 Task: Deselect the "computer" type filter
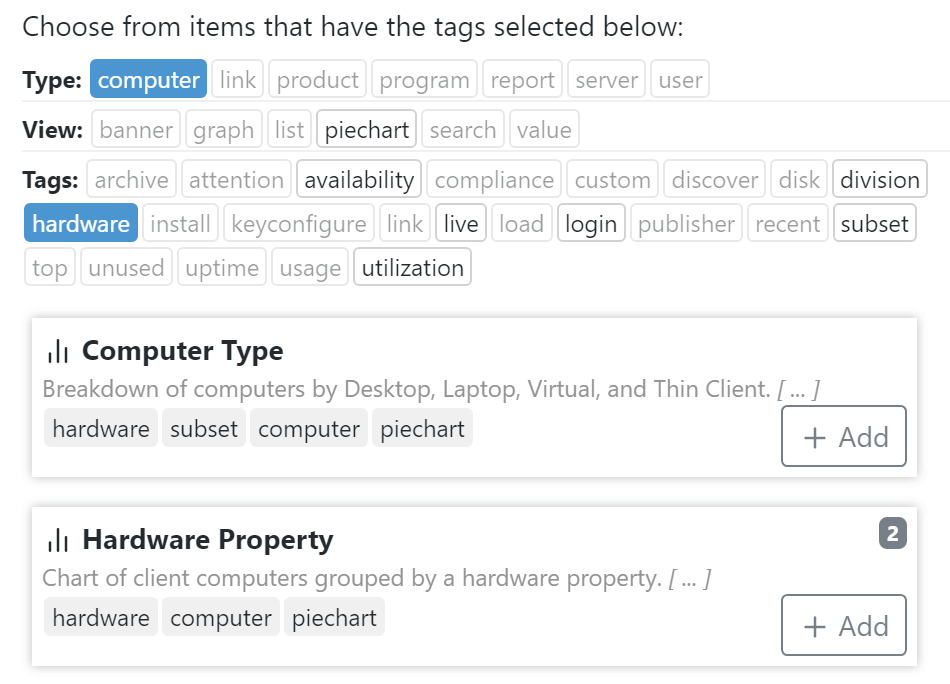point(148,78)
